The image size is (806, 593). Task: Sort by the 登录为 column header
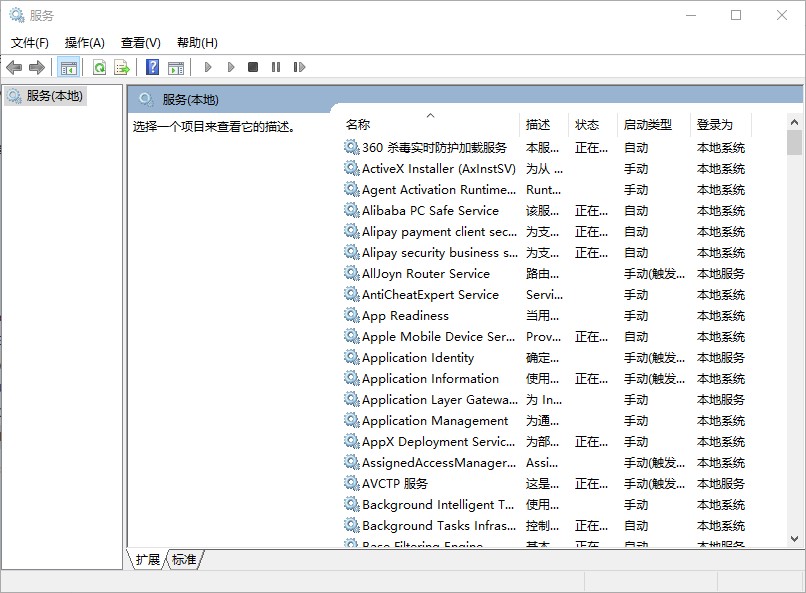(721, 125)
